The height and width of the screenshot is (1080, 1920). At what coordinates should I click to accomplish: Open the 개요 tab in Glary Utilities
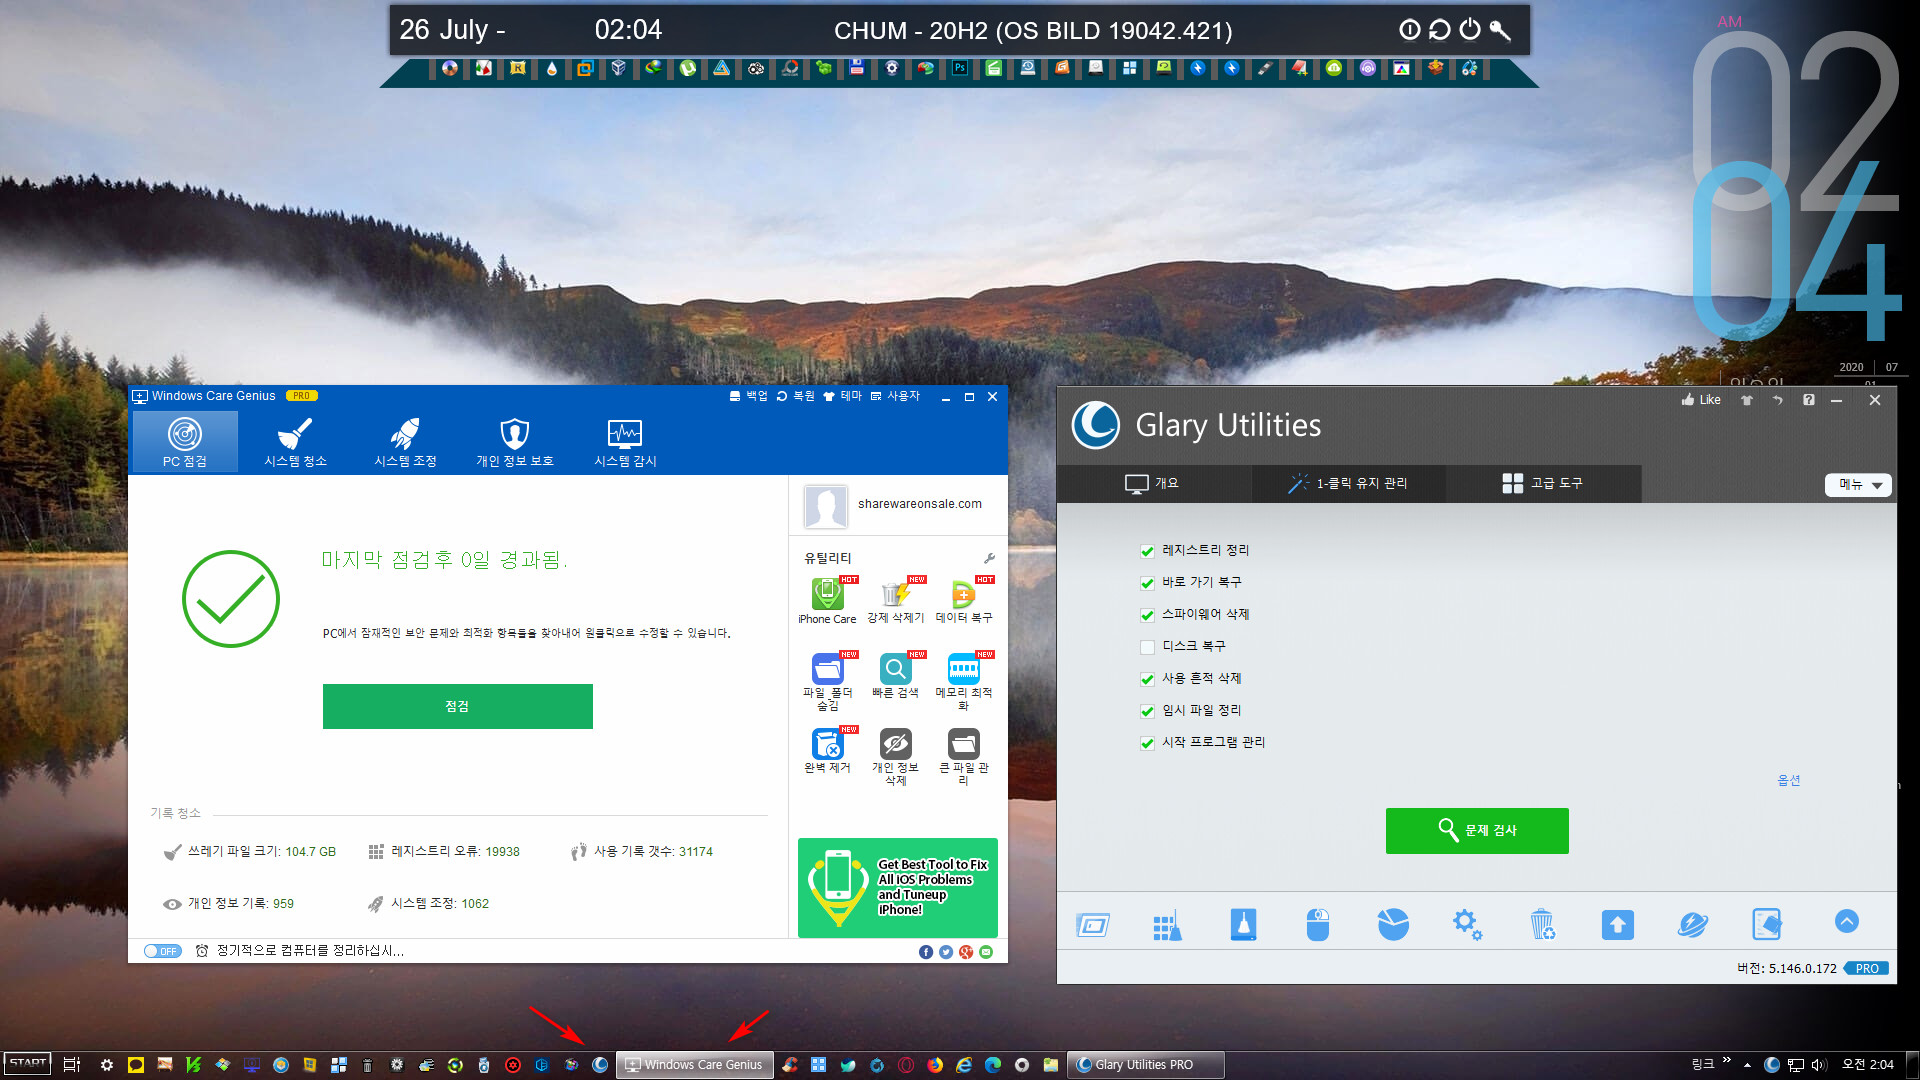[x=1153, y=483]
